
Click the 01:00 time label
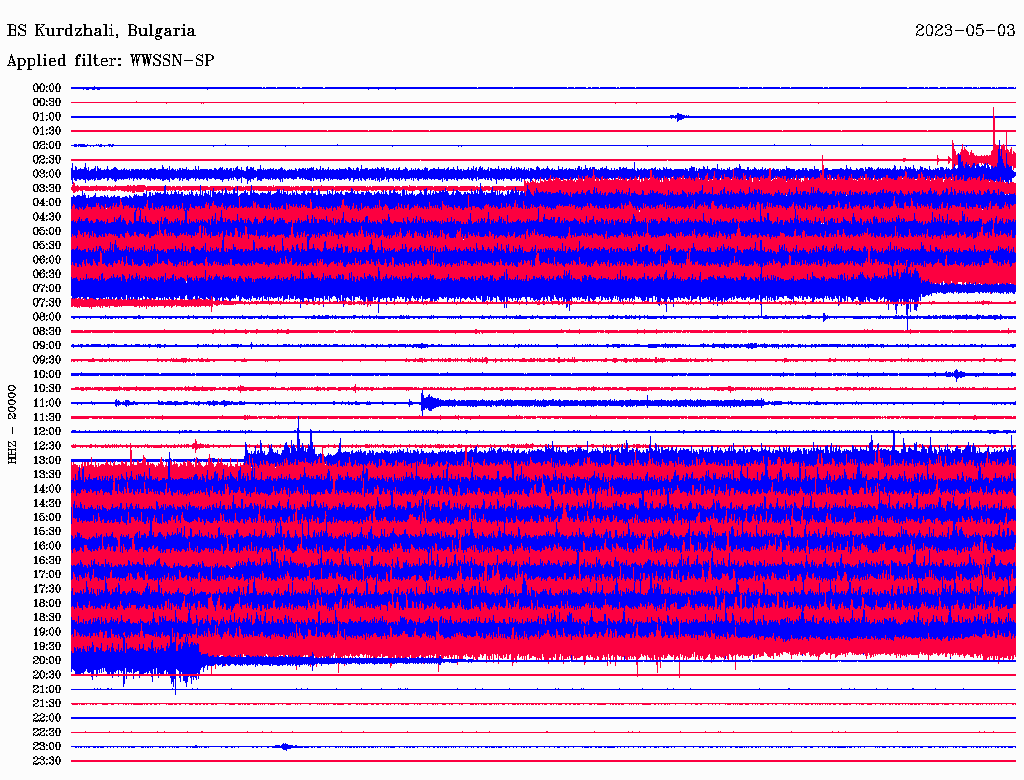(x=47, y=117)
